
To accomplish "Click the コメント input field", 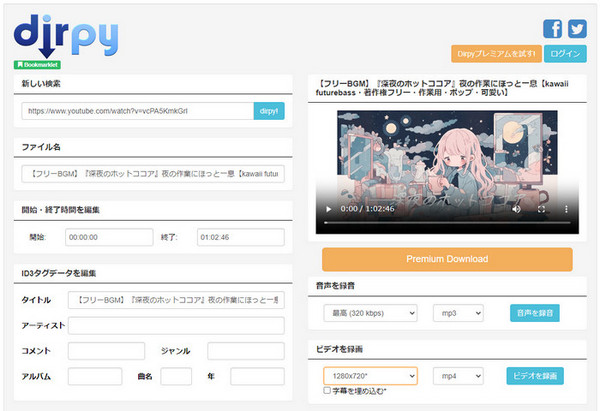I will click(106, 351).
